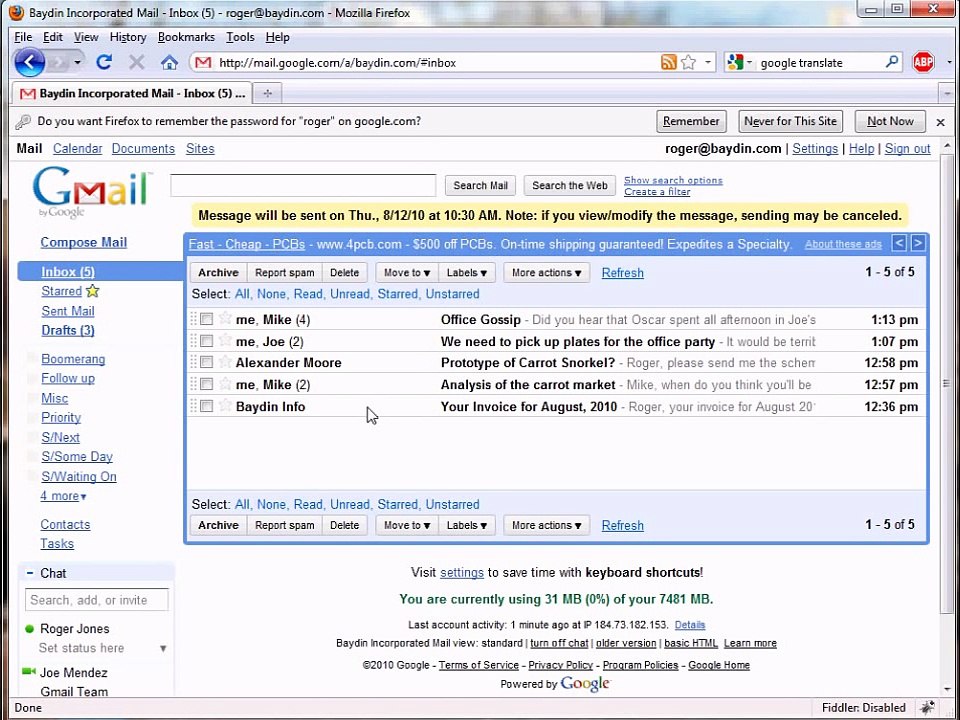Click the password key icon in notification bar
960x720 pixels.
tap(23, 121)
